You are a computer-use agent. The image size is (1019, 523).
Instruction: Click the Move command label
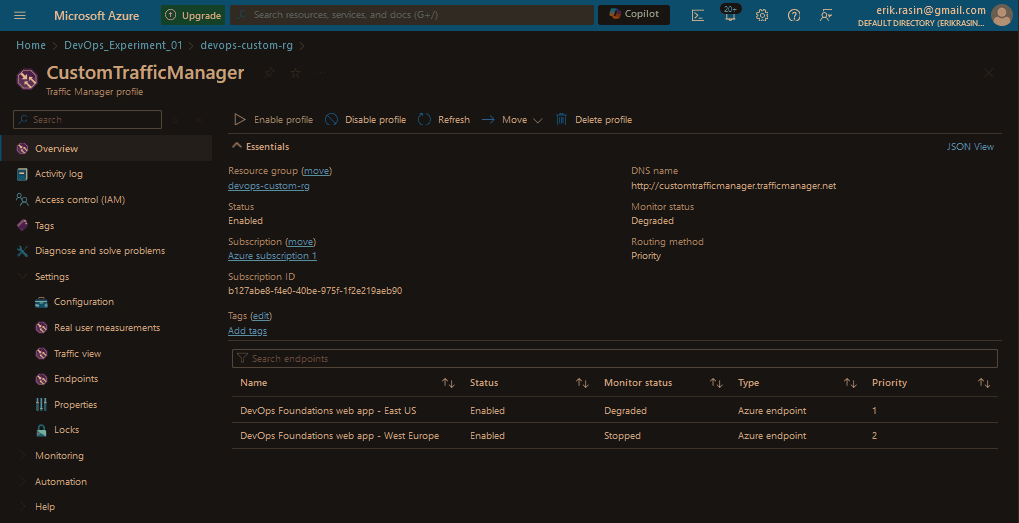coord(514,120)
